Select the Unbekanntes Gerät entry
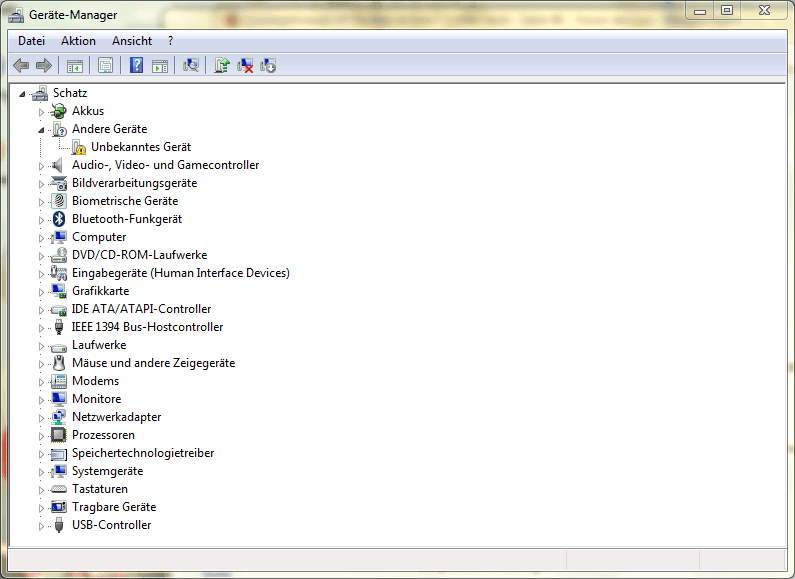 click(x=141, y=147)
